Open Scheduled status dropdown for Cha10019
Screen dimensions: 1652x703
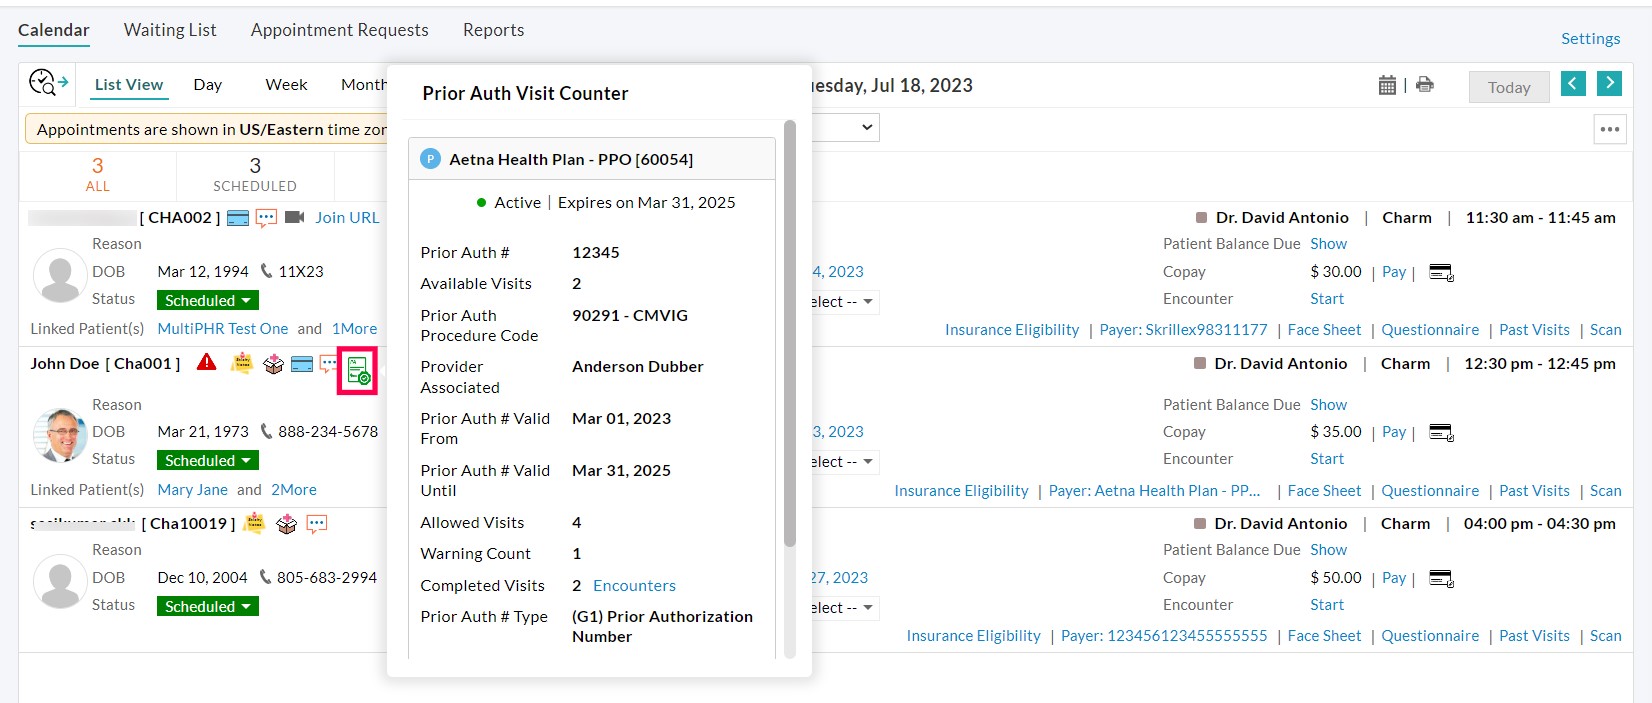click(x=208, y=606)
